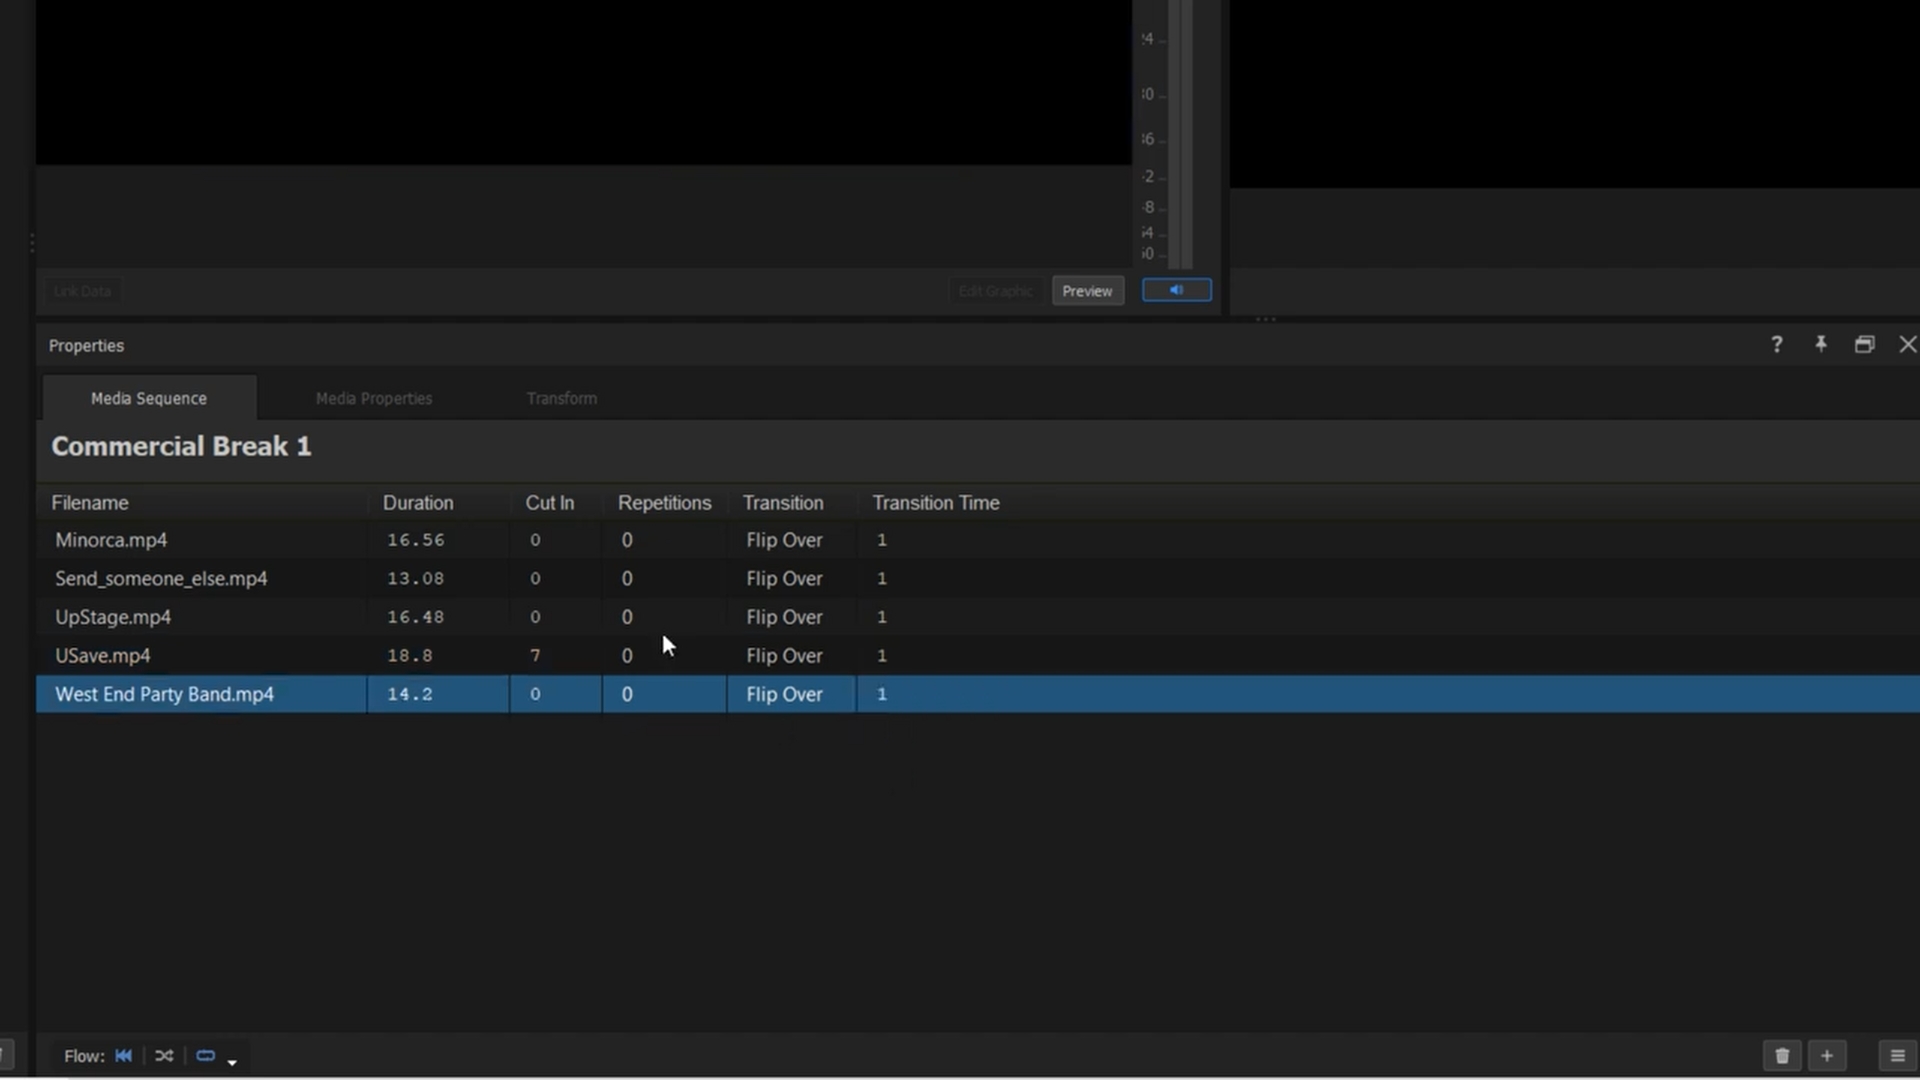This screenshot has width=1920, height=1080.
Task: Click the plus add-media icon
Action: pos(1827,1056)
